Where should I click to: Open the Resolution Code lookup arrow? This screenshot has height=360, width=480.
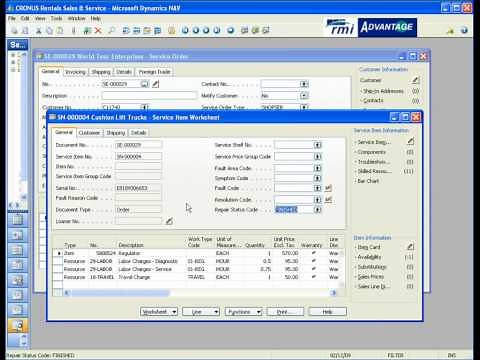[318, 200]
